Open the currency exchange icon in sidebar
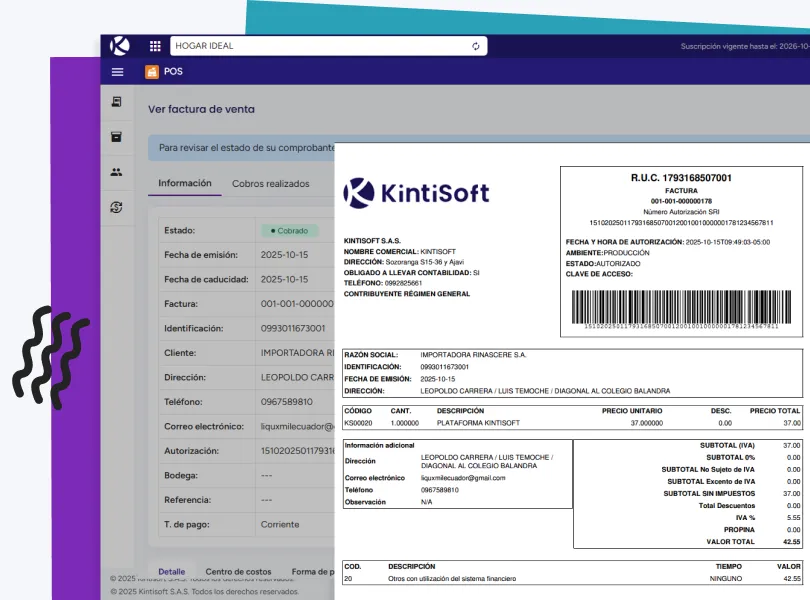The image size is (810, 600). coord(117,207)
